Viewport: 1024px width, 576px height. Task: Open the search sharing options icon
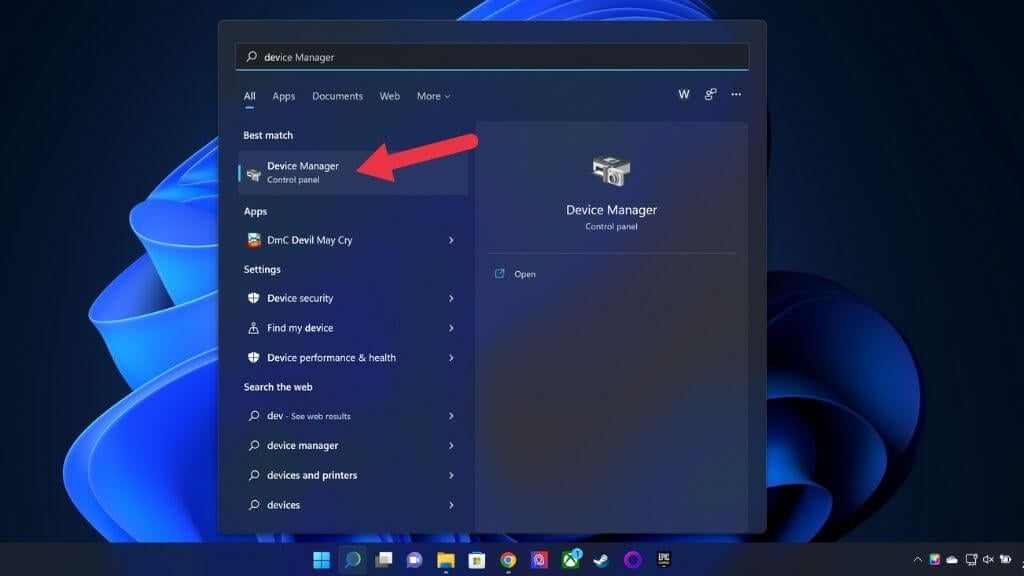point(710,95)
